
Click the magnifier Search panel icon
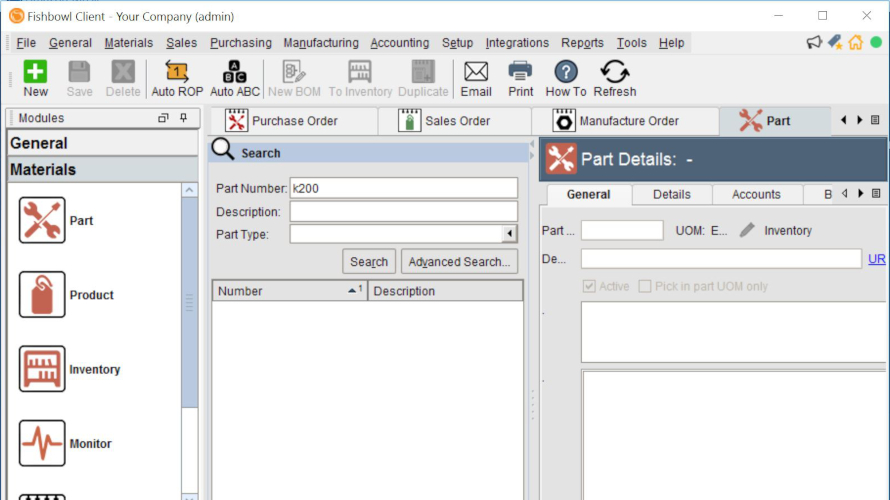coord(222,150)
